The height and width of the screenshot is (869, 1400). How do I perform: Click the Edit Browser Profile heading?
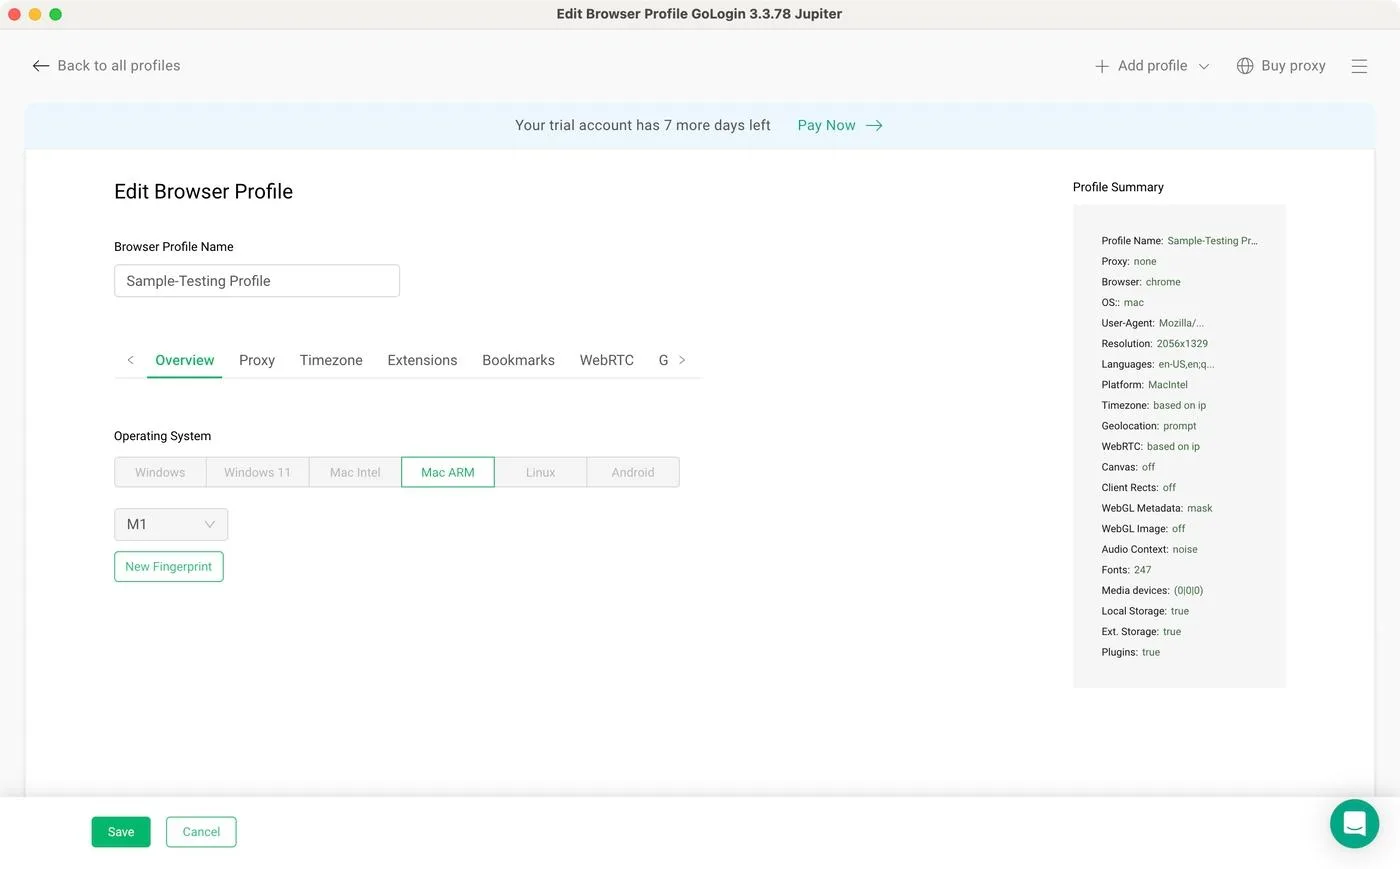(x=203, y=192)
